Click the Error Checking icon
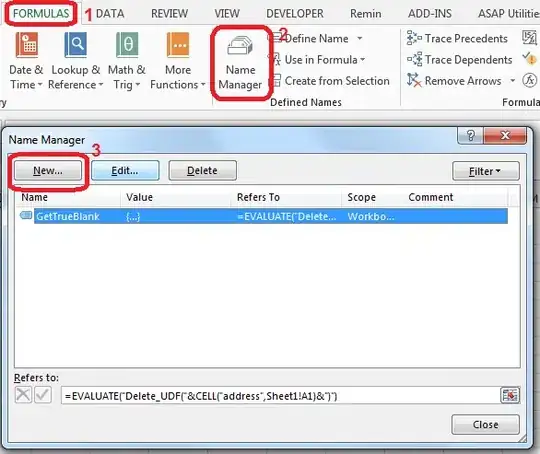 [x=529, y=59]
